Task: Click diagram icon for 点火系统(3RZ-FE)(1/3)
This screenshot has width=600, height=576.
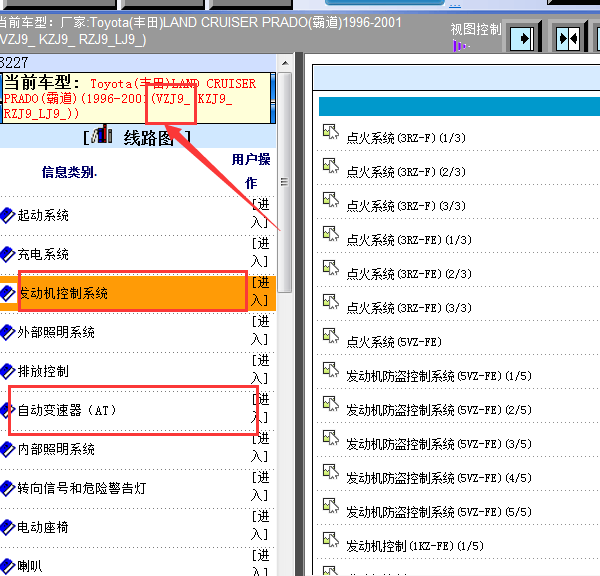Action: [x=331, y=234]
